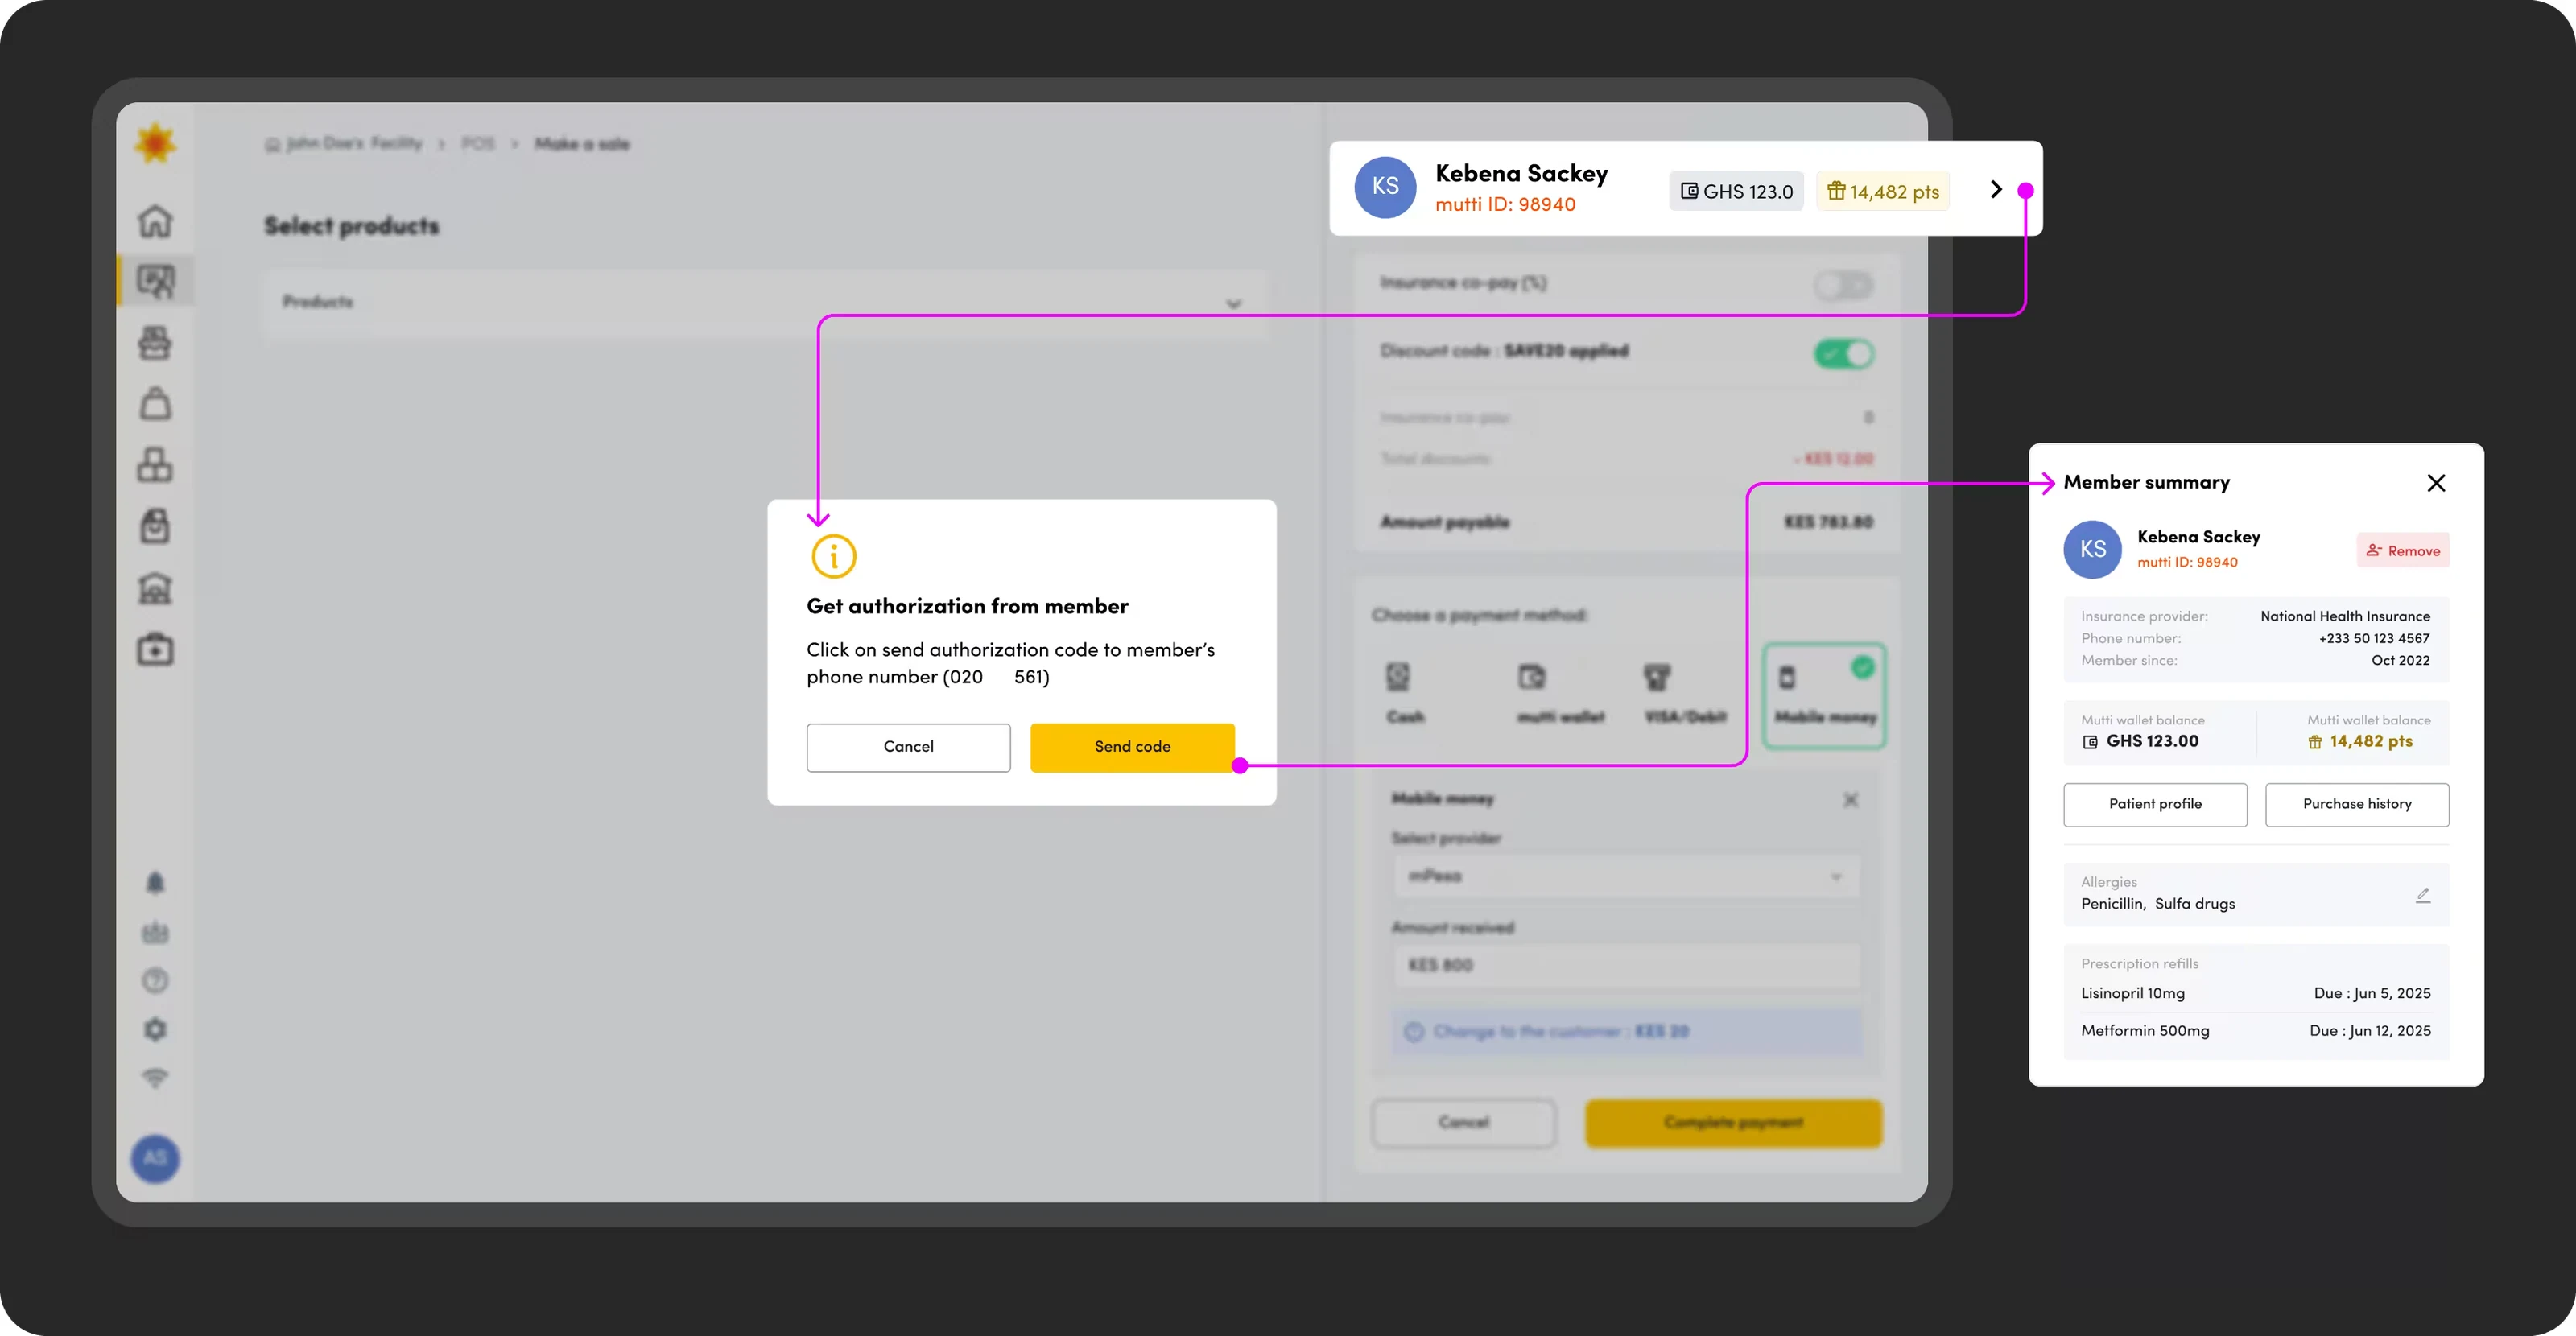Click the Lisinopril 10mg refill row
This screenshot has height=1336, width=2576.
2256,993
